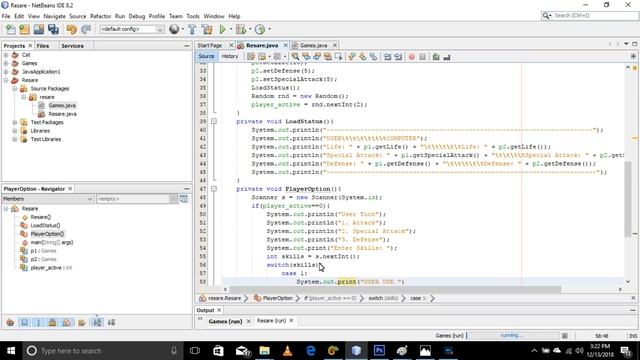The height and width of the screenshot is (360, 640).
Task: Toggle Show Fields filter in Navigator
Action: tap(24, 322)
